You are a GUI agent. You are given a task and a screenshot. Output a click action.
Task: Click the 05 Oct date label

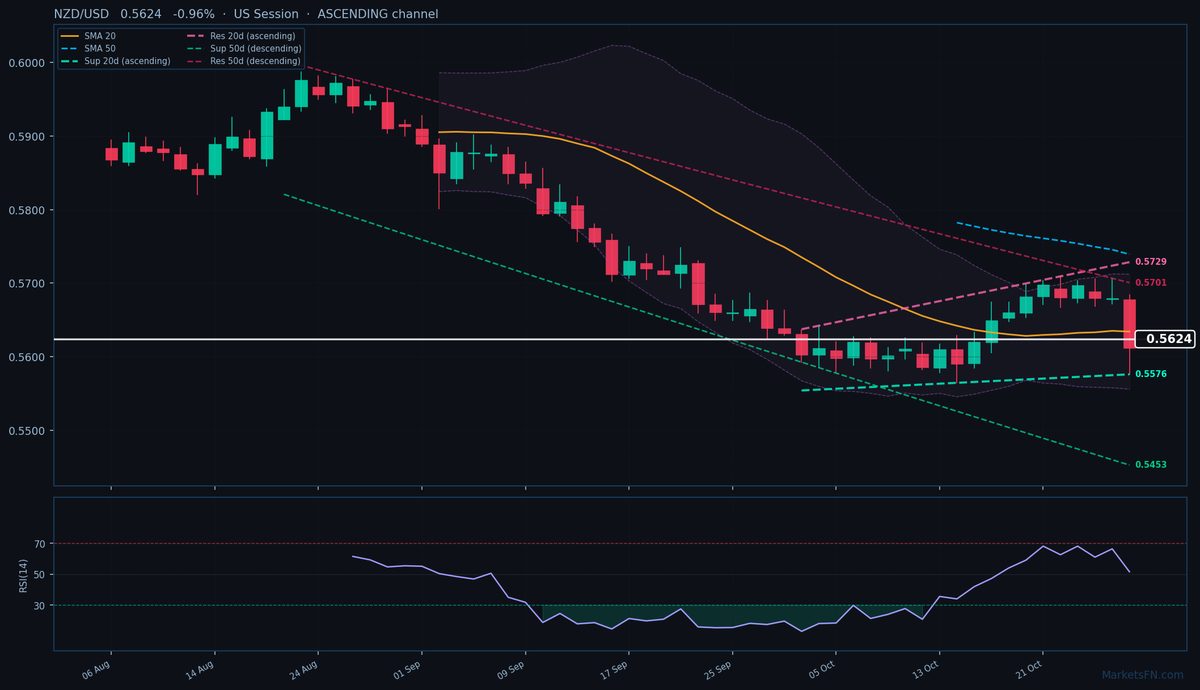821,668
